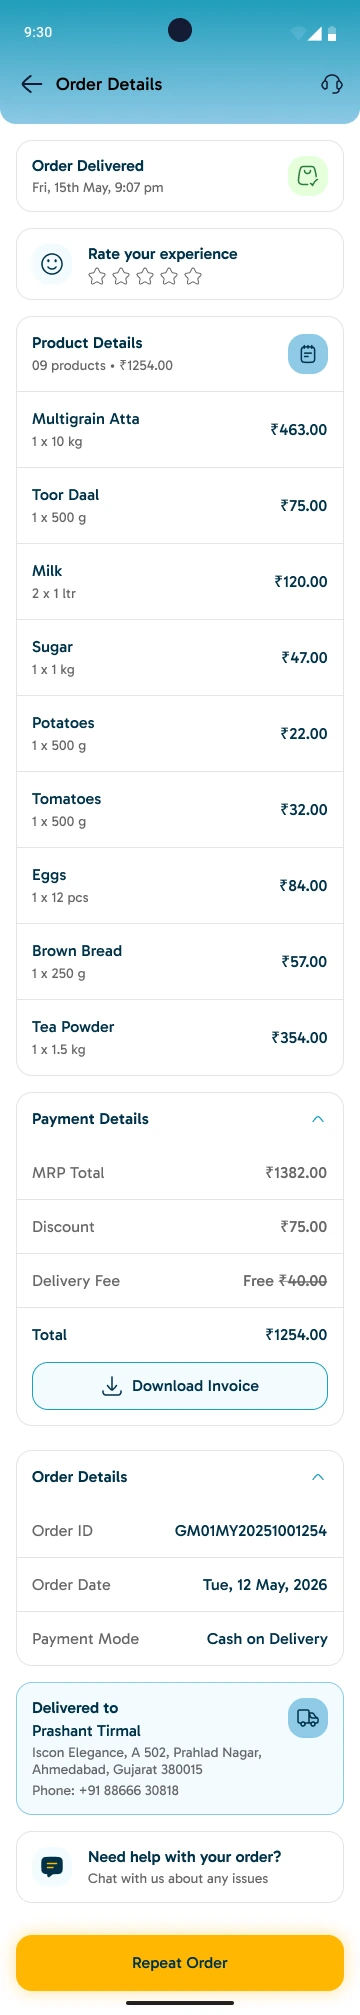Image resolution: width=360 pixels, height=2015 pixels.
Task: Collapse the Payment Details section
Action: (x=318, y=1119)
